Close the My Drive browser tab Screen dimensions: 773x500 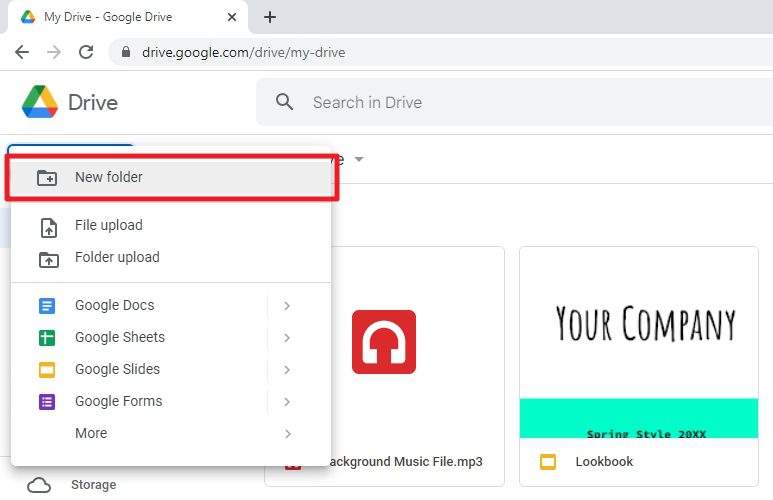tap(232, 17)
